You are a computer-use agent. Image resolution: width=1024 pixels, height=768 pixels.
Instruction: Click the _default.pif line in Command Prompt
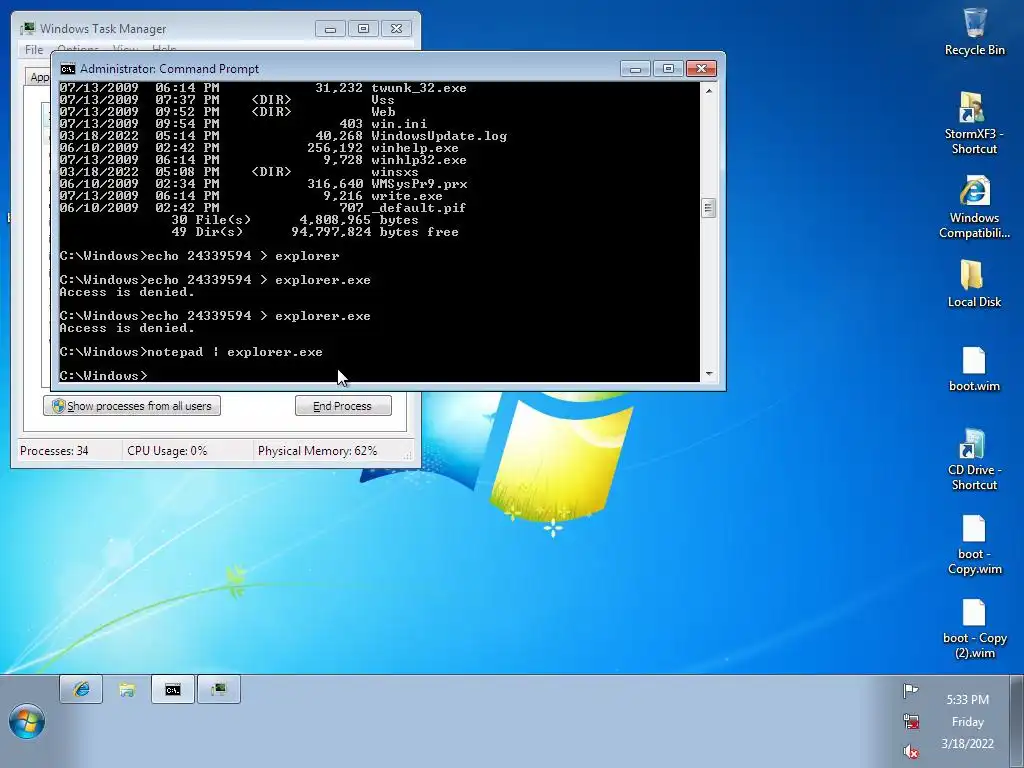point(263,208)
